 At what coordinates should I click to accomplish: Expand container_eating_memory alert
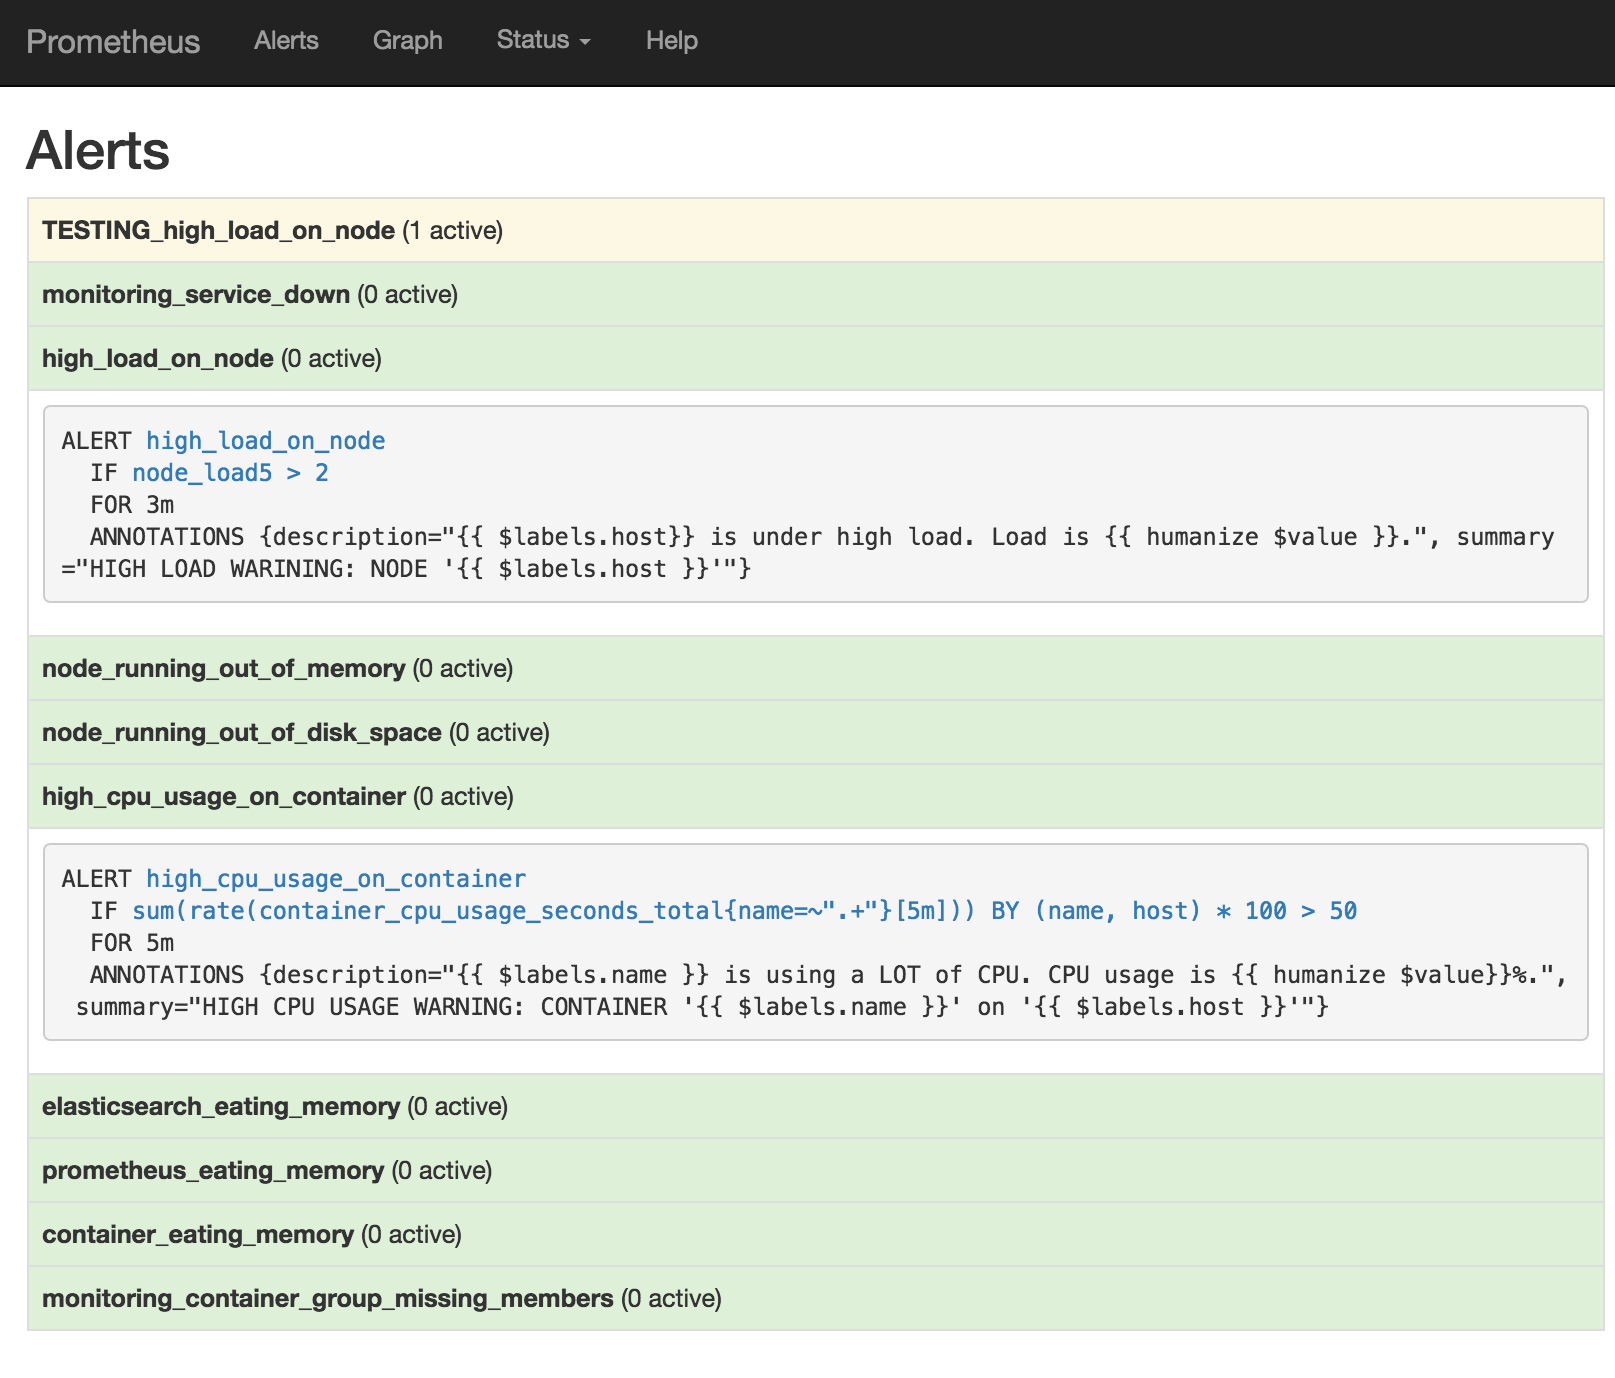(816, 1235)
